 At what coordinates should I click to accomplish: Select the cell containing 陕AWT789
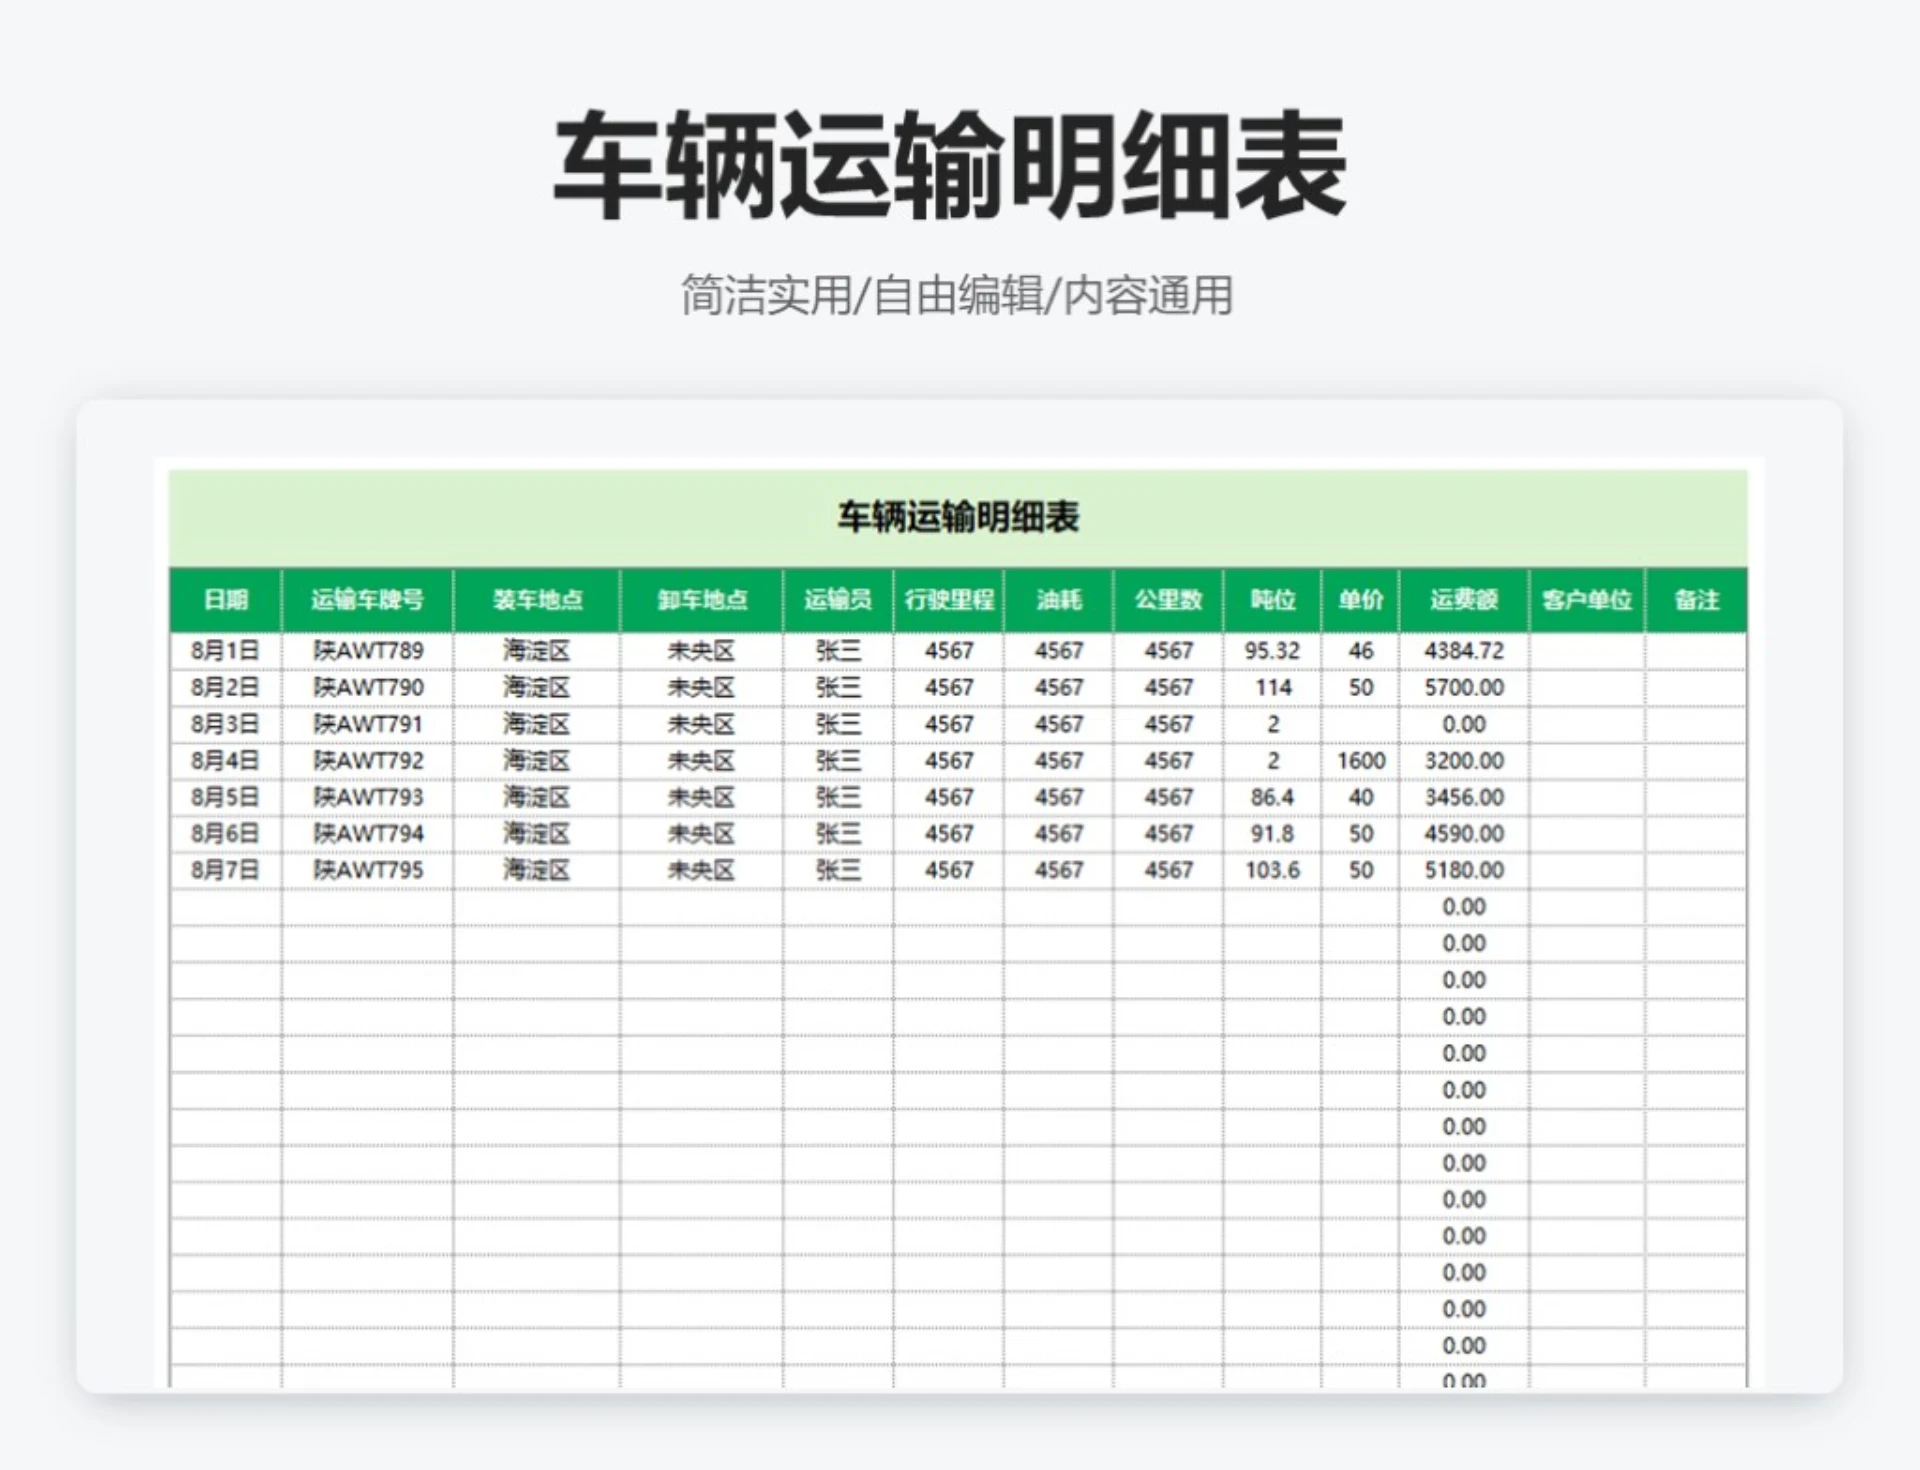pos(368,650)
